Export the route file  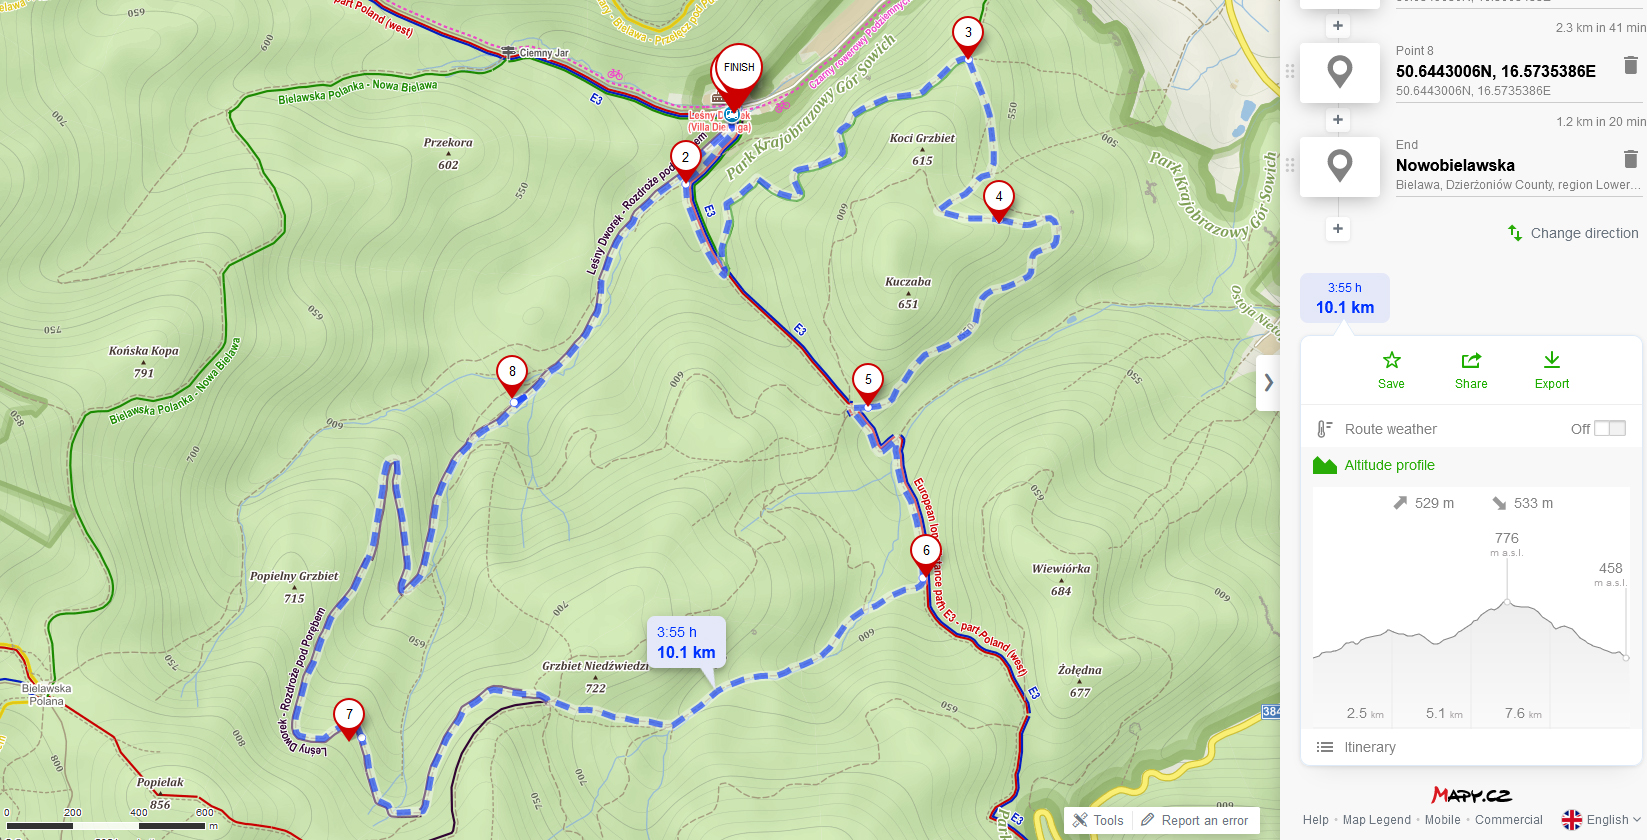pos(1552,370)
